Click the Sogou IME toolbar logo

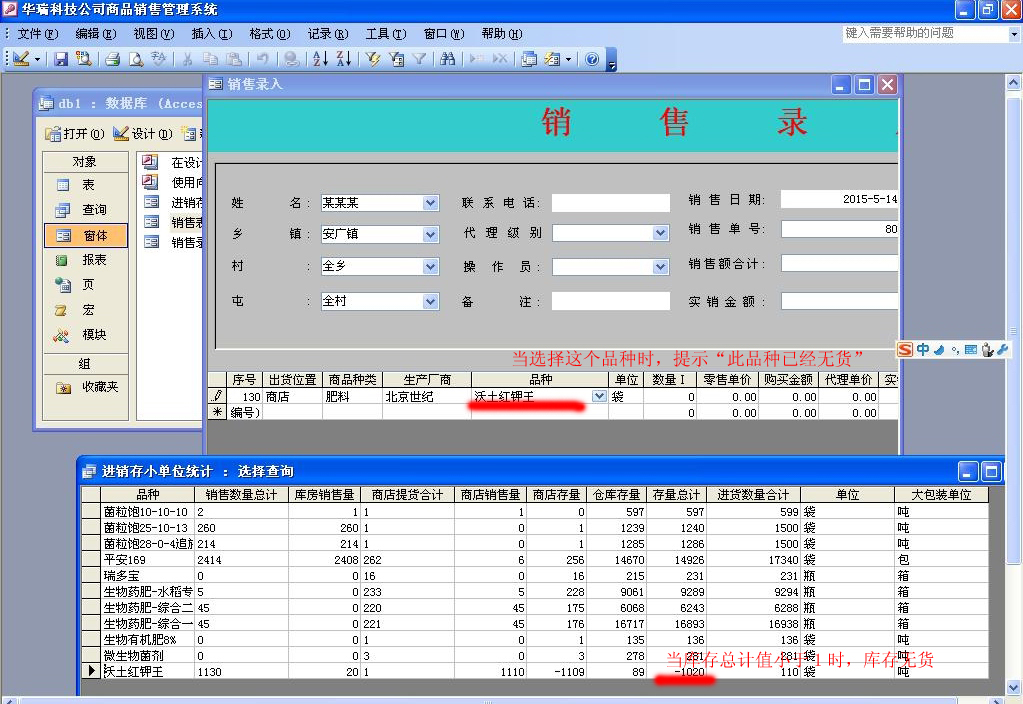click(x=904, y=350)
